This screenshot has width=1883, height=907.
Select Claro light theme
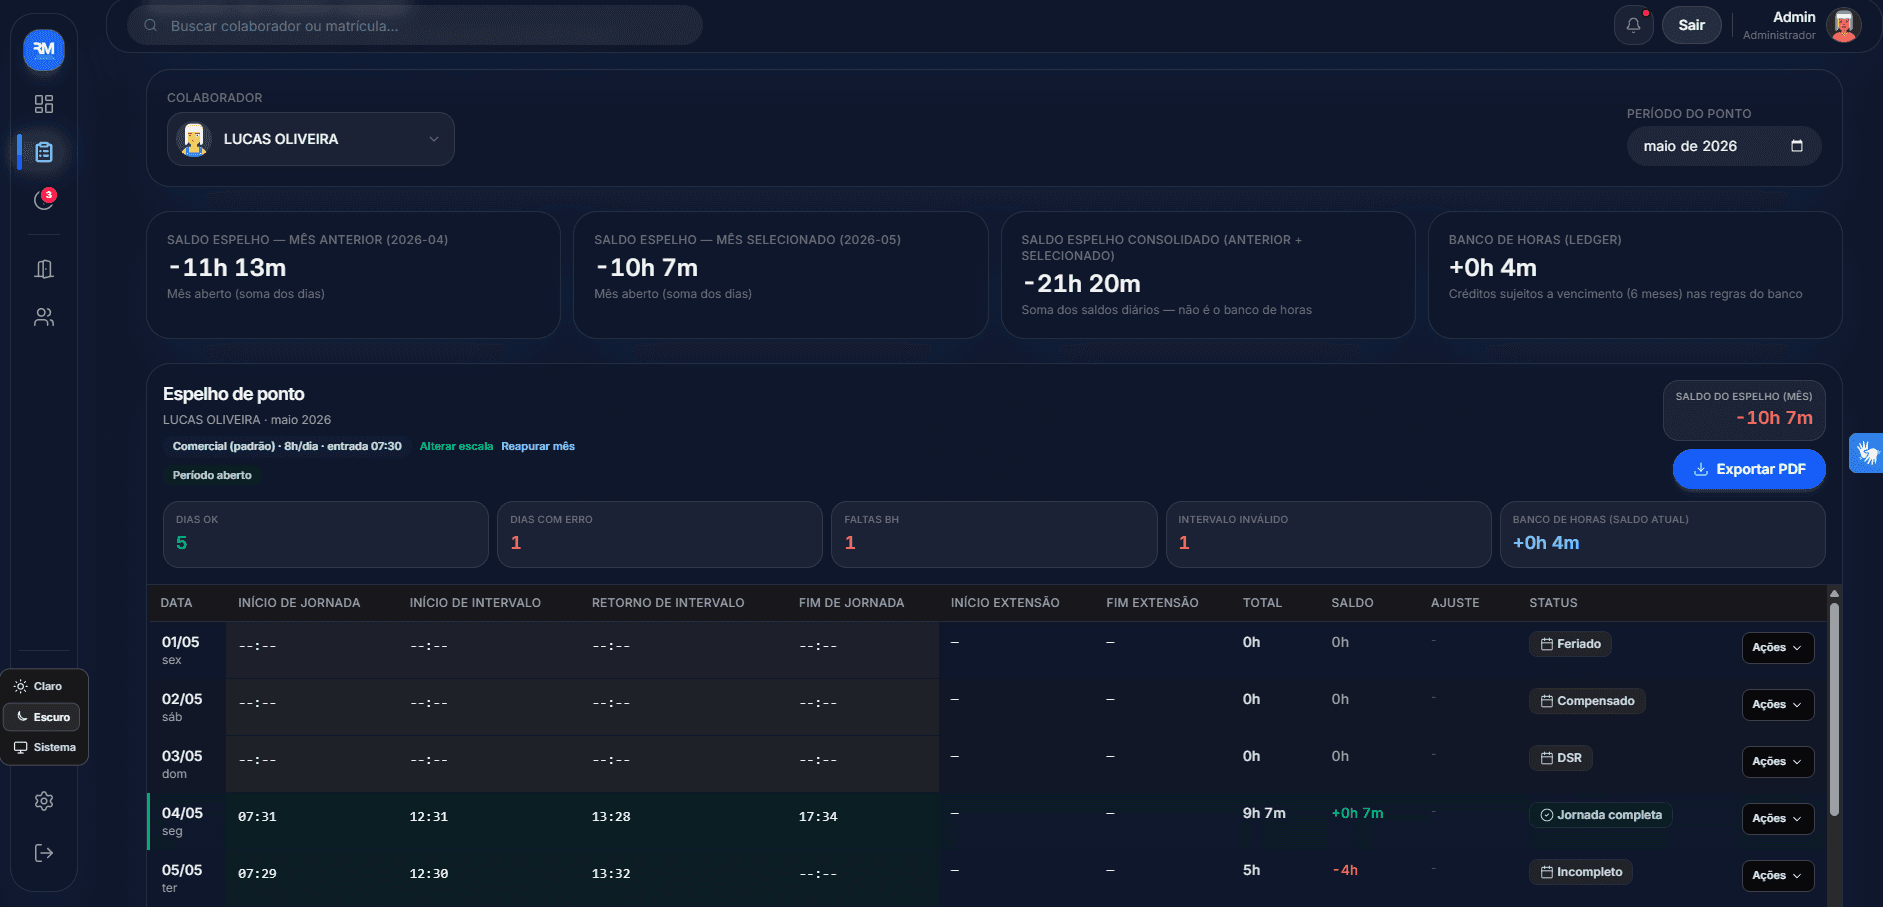40,686
